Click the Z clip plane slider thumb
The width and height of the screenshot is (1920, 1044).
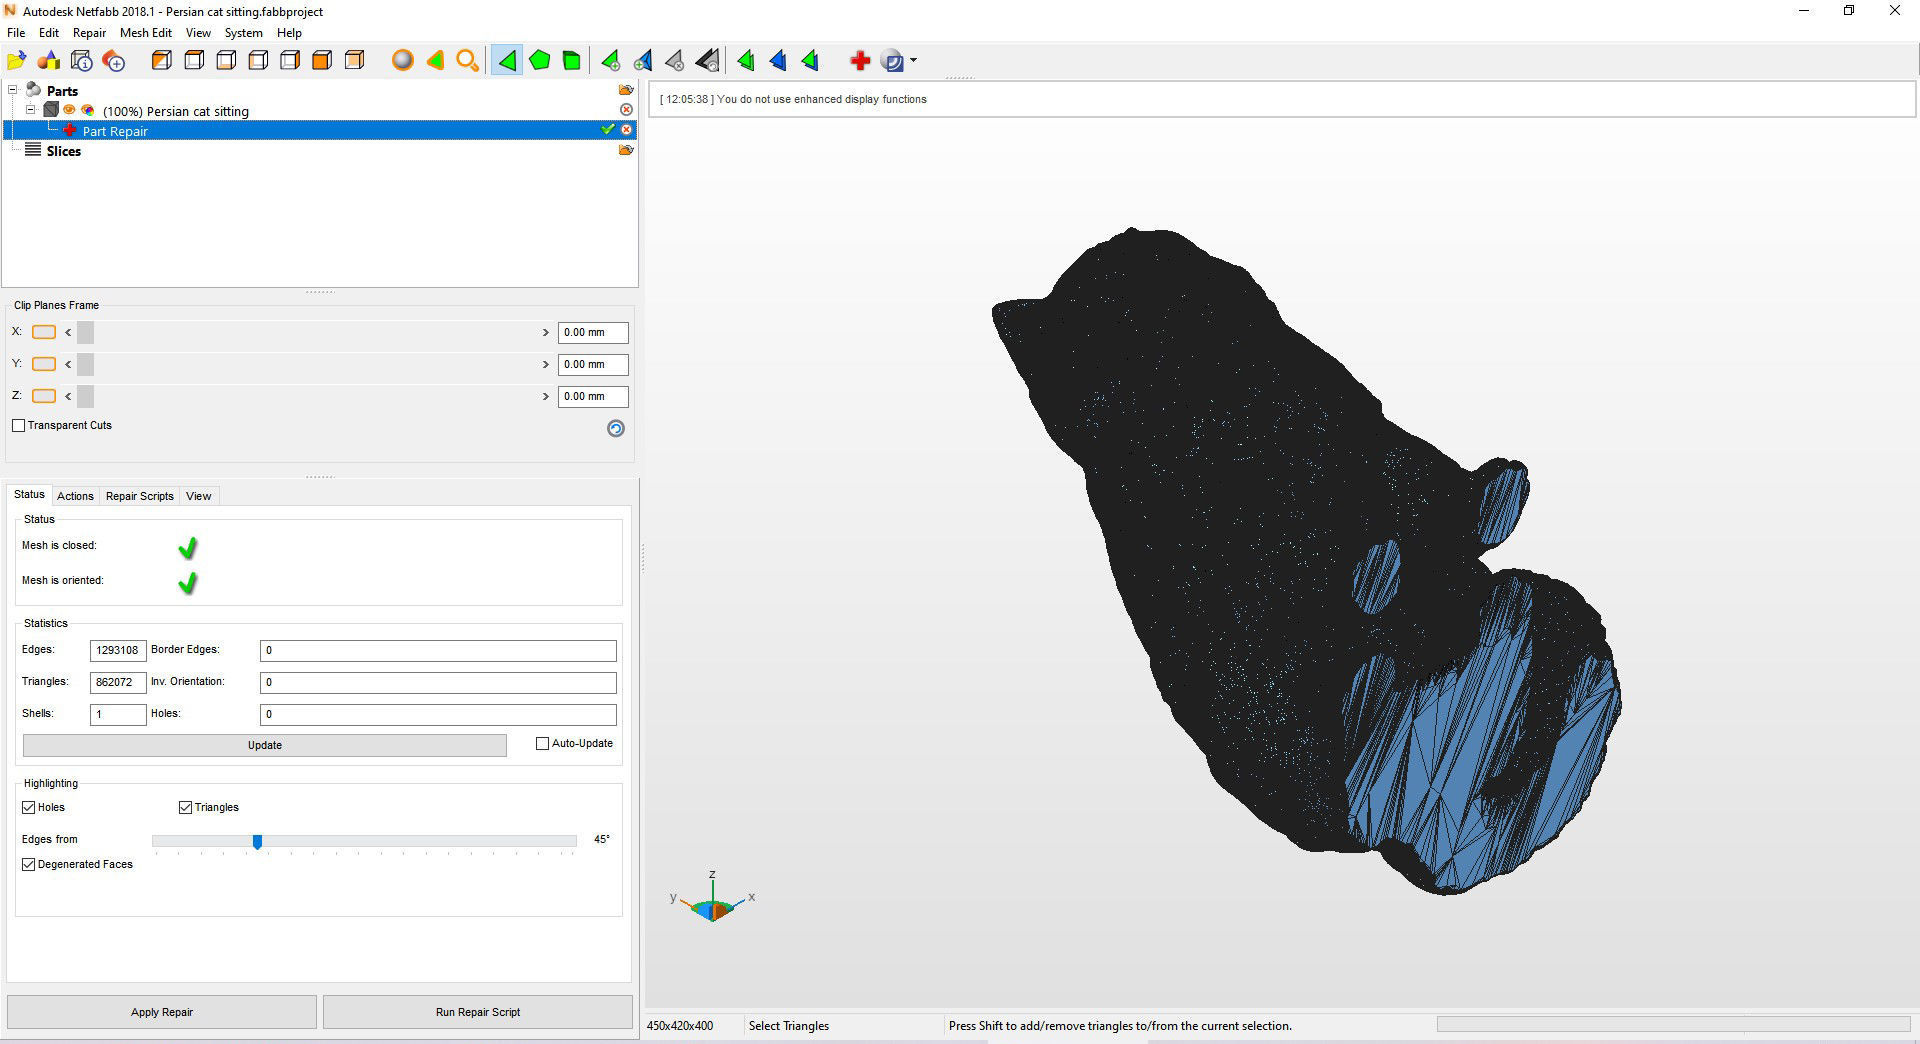pyautogui.click(x=85, y=396)
